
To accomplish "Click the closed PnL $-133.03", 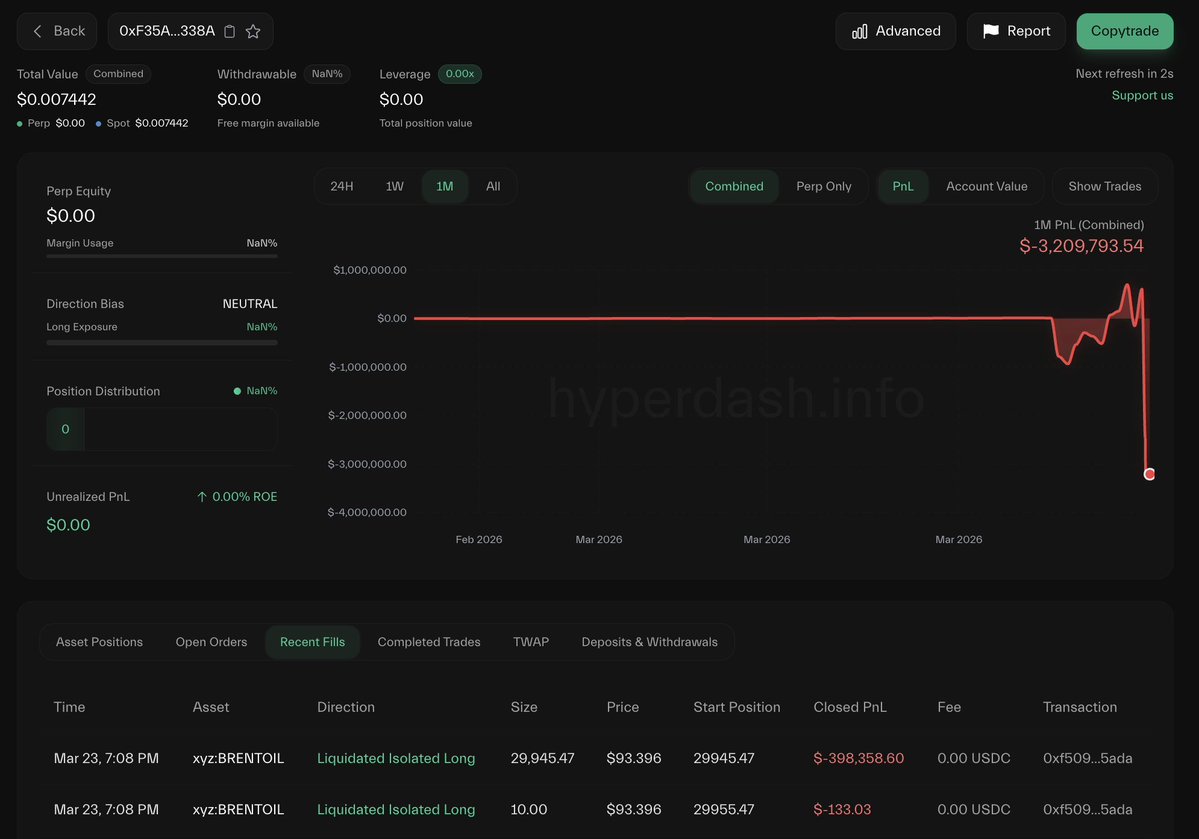I will tap(842, 810).
